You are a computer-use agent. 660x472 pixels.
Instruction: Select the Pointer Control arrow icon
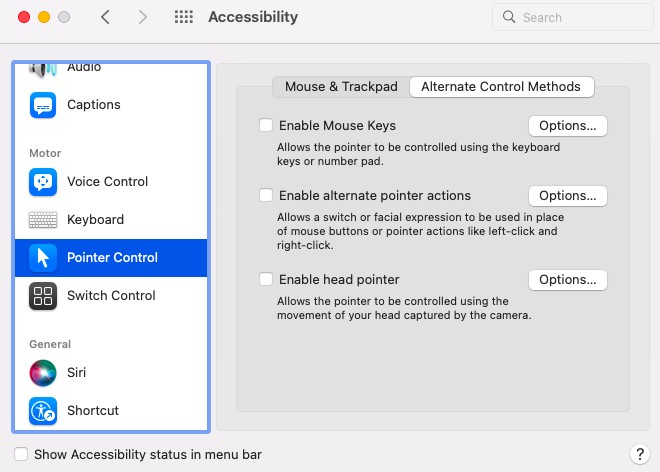tap(43, 258)
